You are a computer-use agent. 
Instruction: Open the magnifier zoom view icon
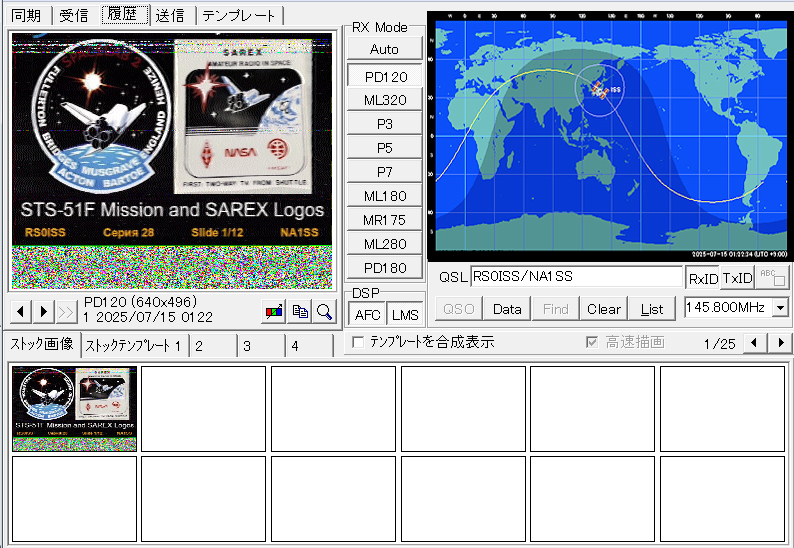324,311
